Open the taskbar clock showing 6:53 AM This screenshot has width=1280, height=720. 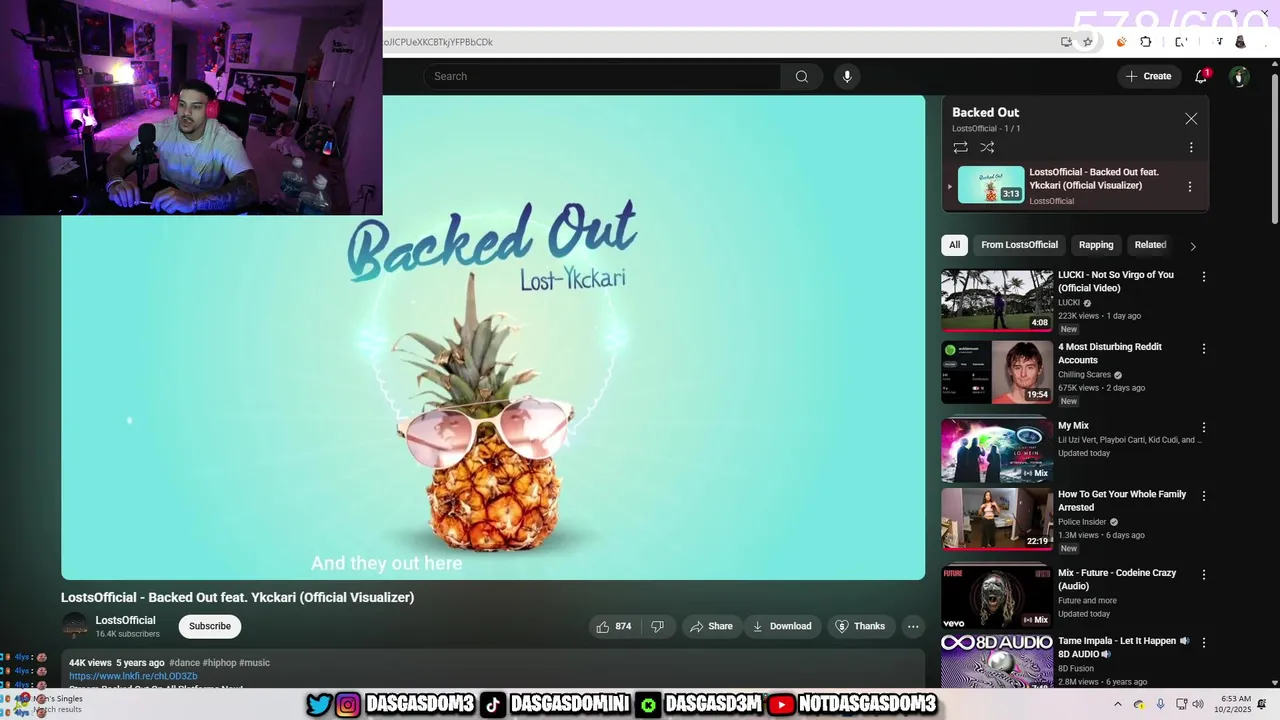pyautogui.click(x=1236, y=704)
